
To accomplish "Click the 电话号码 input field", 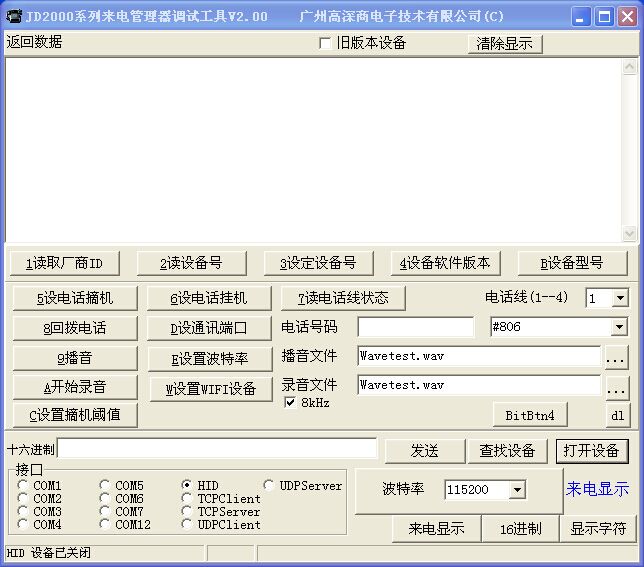I will click(x=416, y=327).
